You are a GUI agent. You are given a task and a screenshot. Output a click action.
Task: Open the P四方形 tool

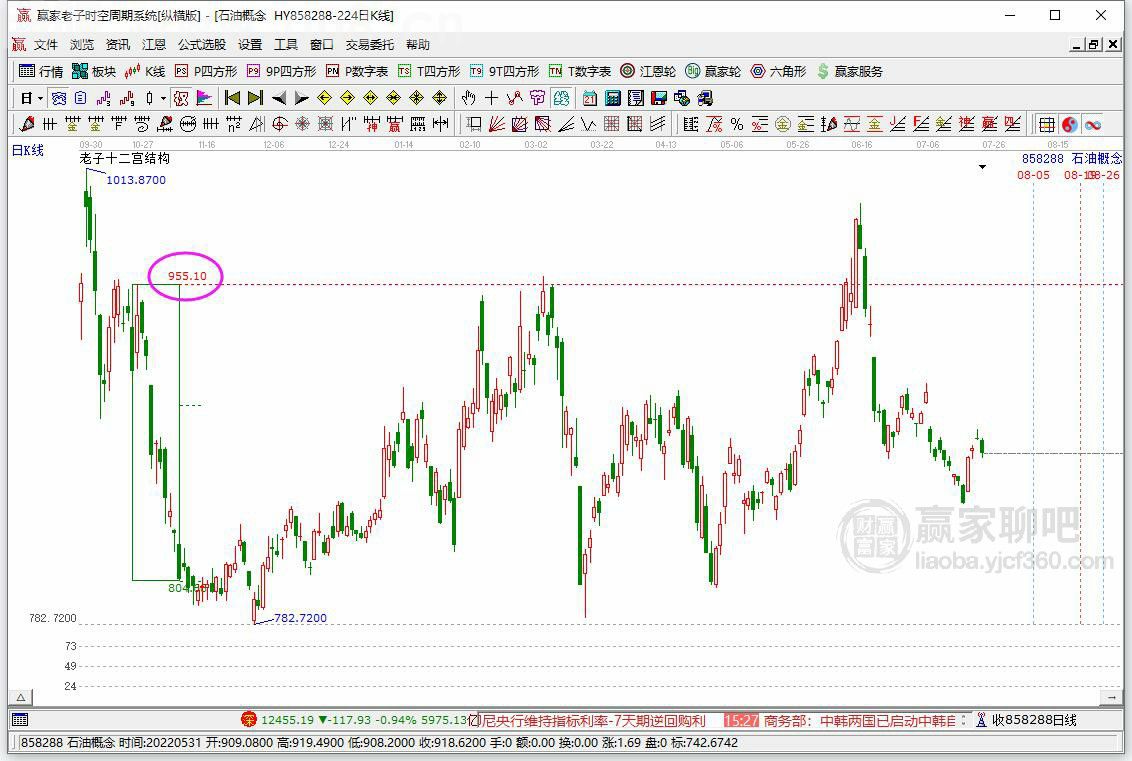tap(206, 71)
